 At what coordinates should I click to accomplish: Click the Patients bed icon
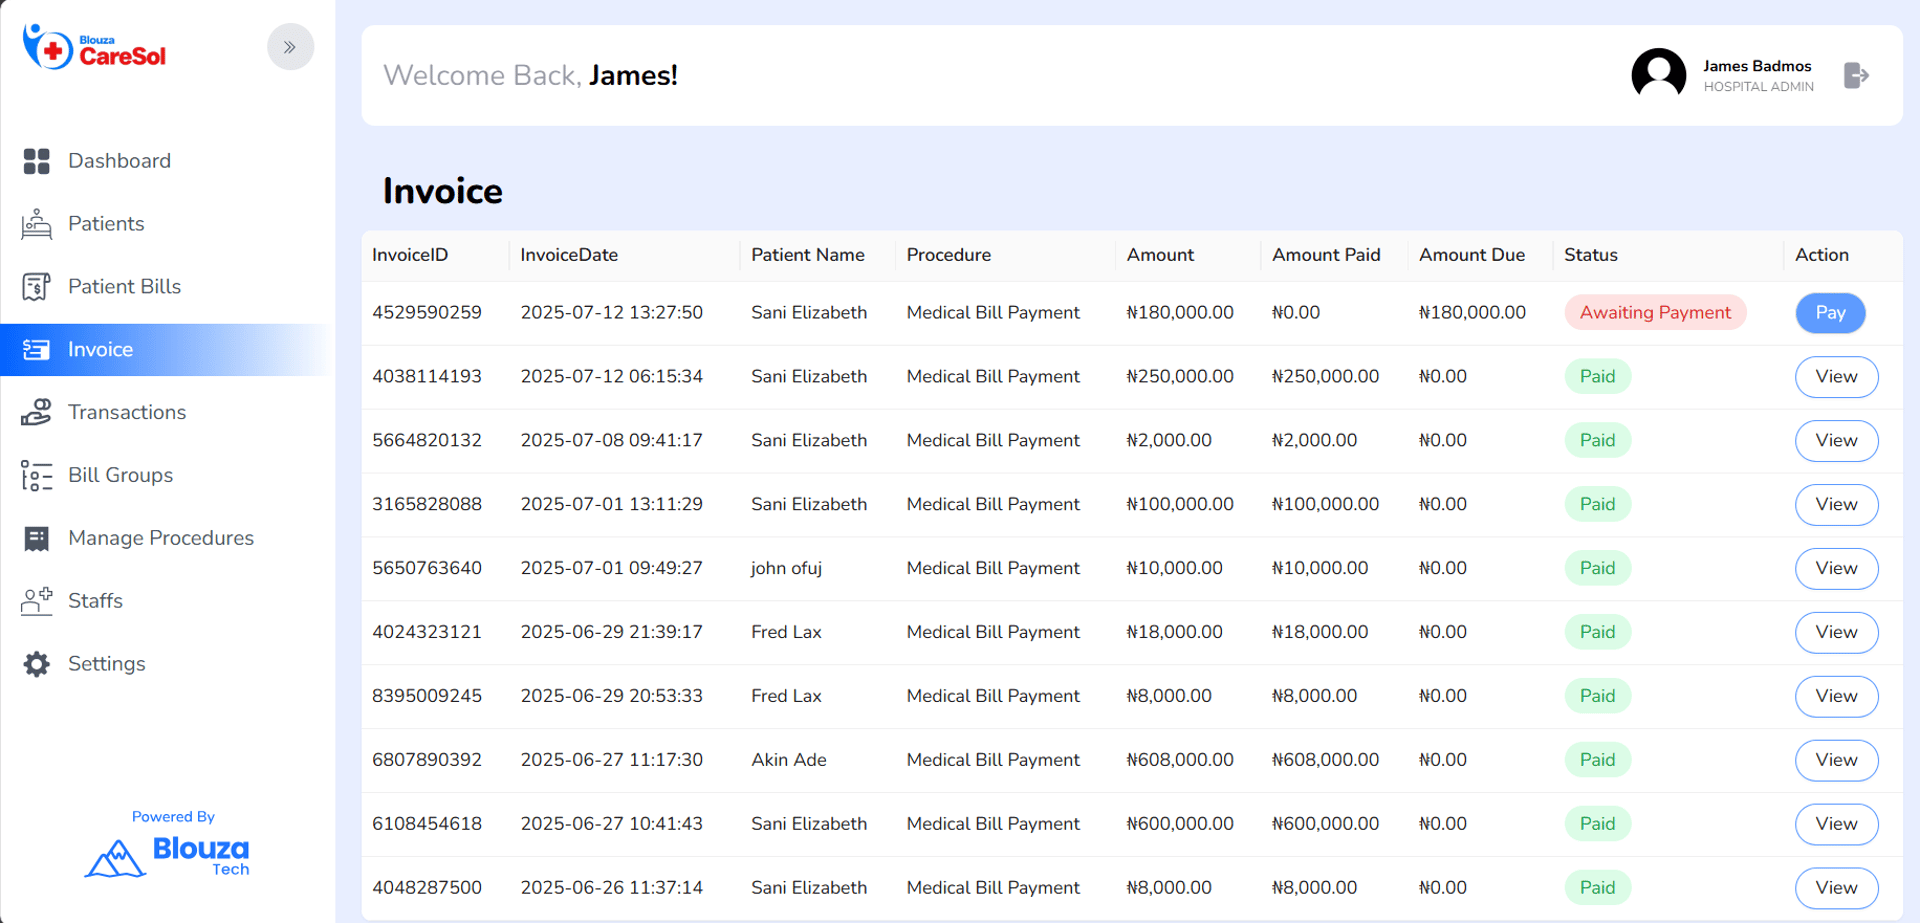(37, 224)
